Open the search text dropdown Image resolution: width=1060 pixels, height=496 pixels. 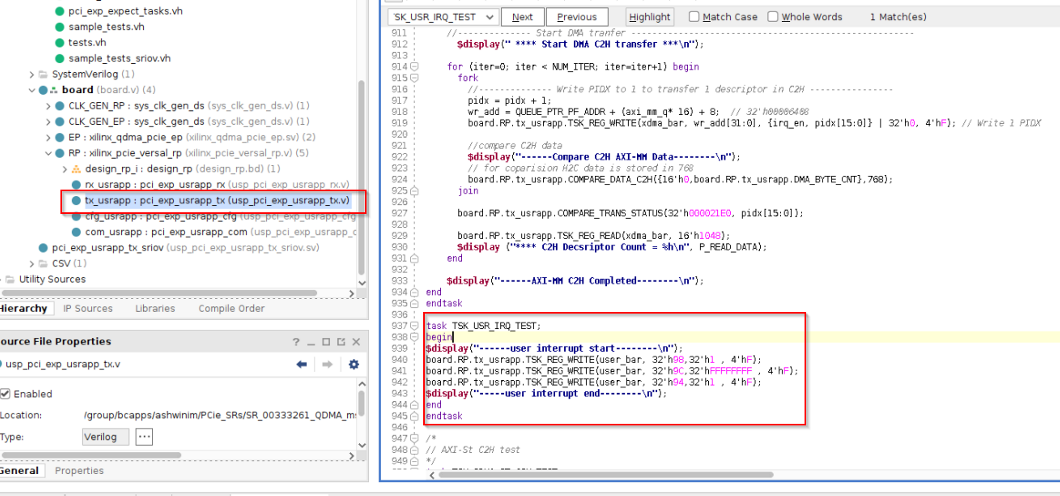pyautogui.click(x=489, y=17)
